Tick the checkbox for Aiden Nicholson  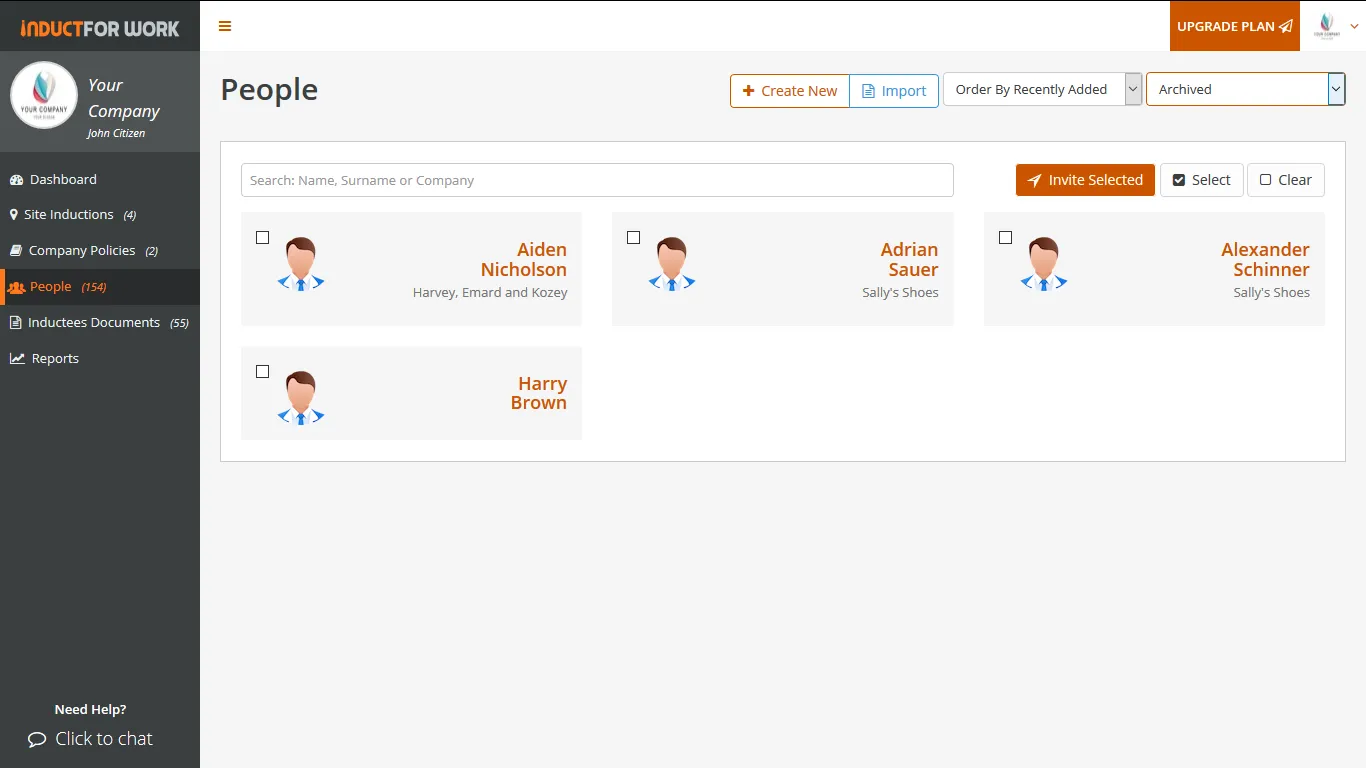pos(263,238)
